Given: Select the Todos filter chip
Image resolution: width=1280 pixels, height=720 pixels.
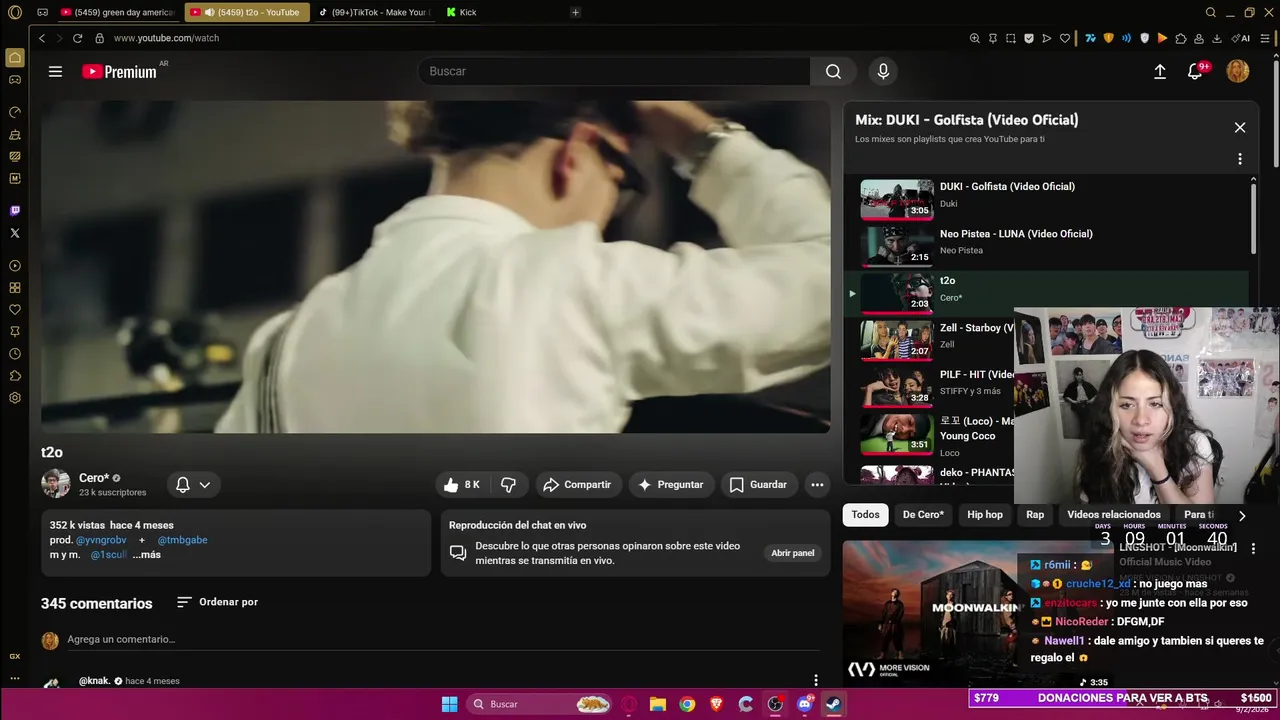Looking at the screenshot, I should [x=866, y=515].
